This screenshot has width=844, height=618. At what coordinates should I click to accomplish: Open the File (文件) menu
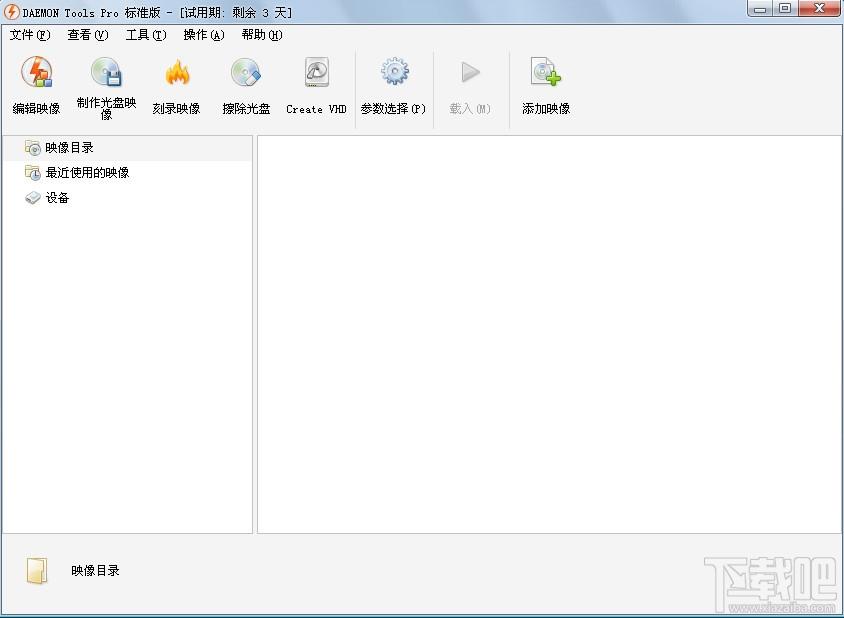pos(29,35)
